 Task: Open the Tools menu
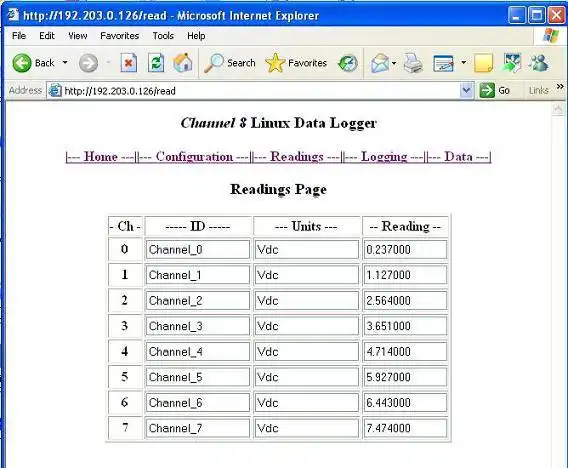pos(163,36)
